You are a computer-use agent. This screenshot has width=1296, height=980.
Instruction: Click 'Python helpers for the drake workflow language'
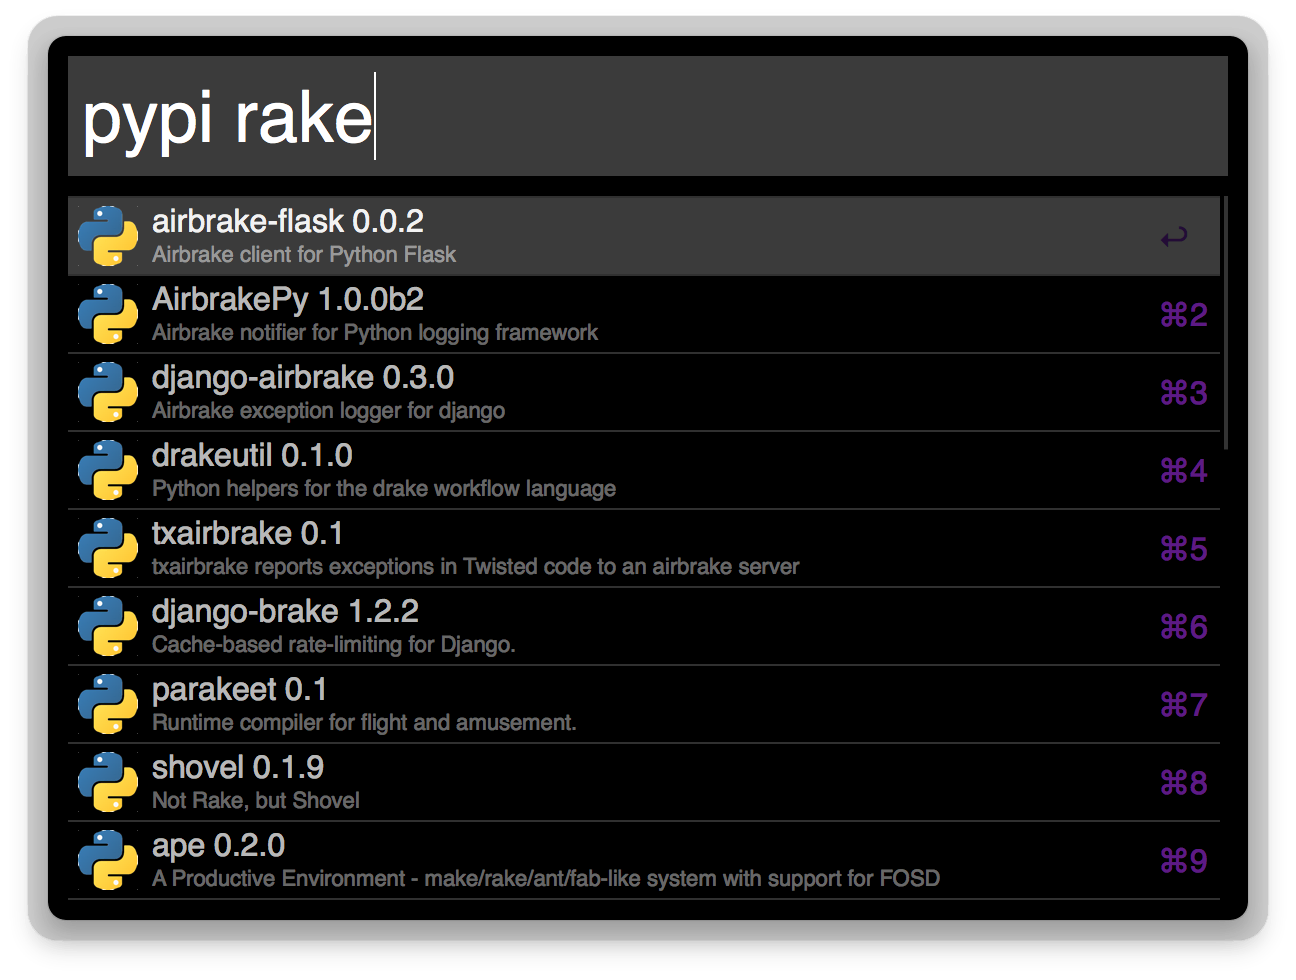click(384, 489)
